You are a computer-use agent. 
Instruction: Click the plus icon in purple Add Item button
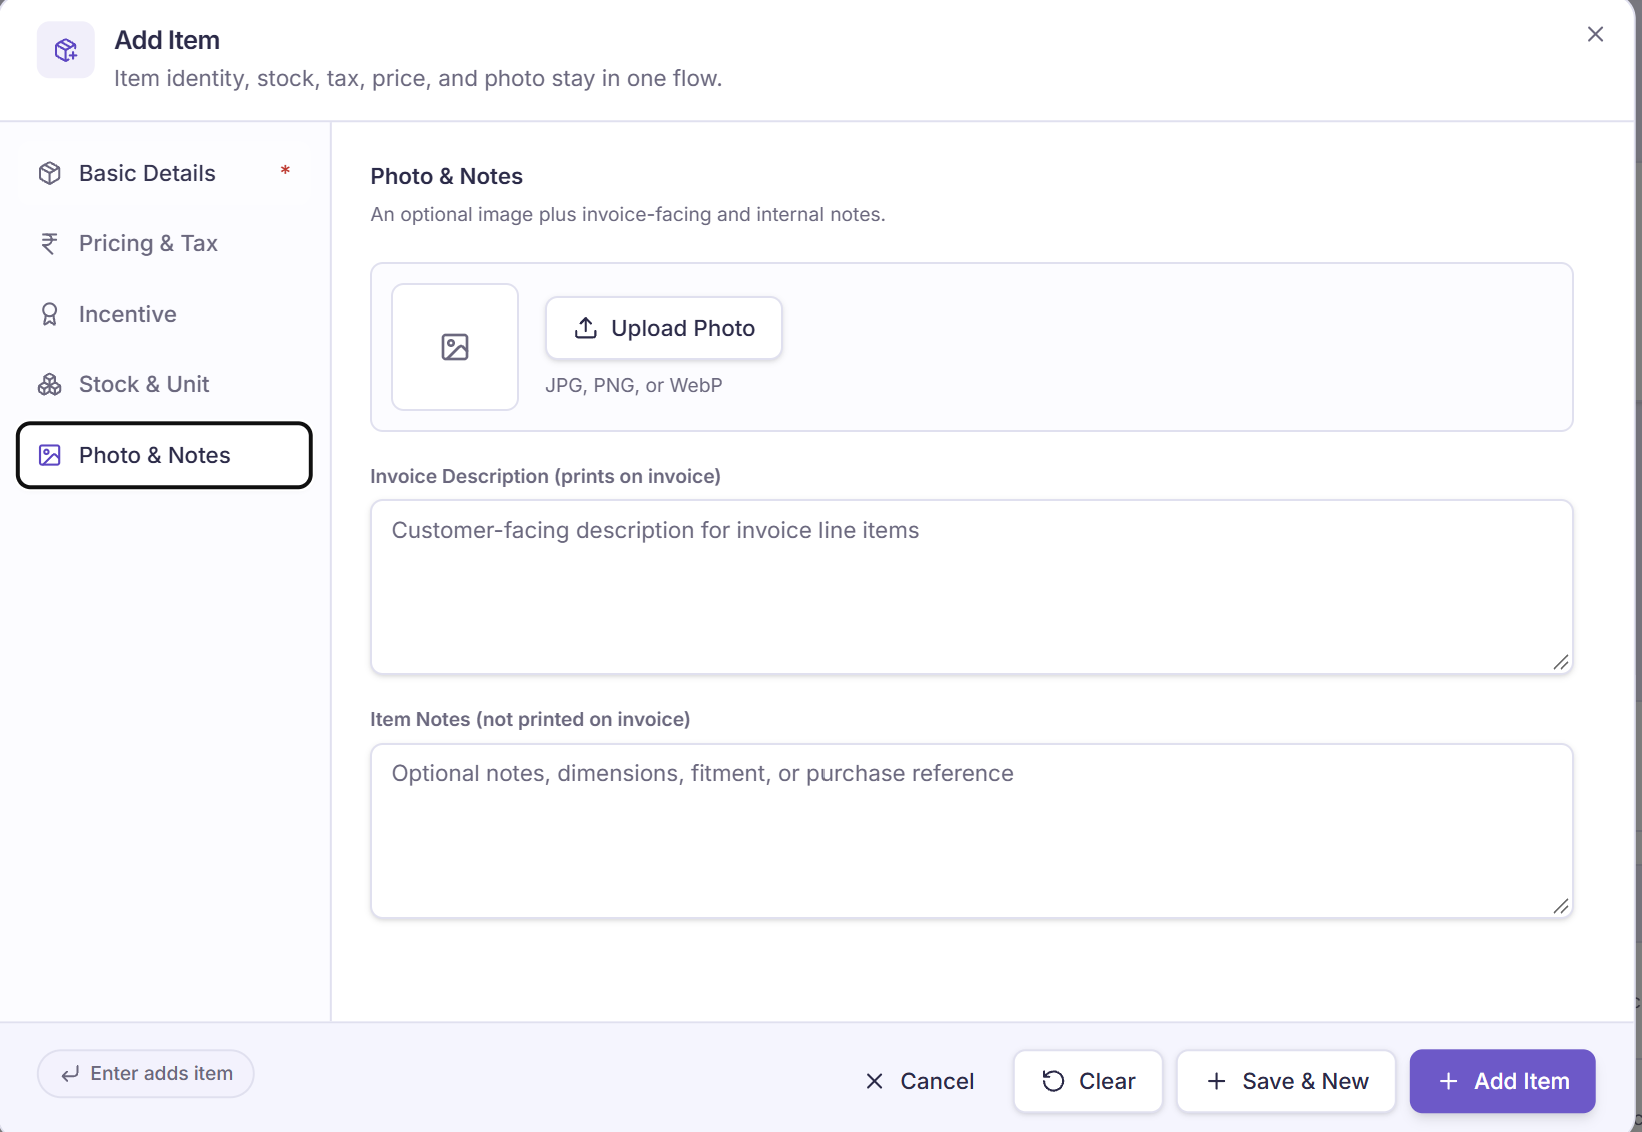click(x=1448, y=1081)
